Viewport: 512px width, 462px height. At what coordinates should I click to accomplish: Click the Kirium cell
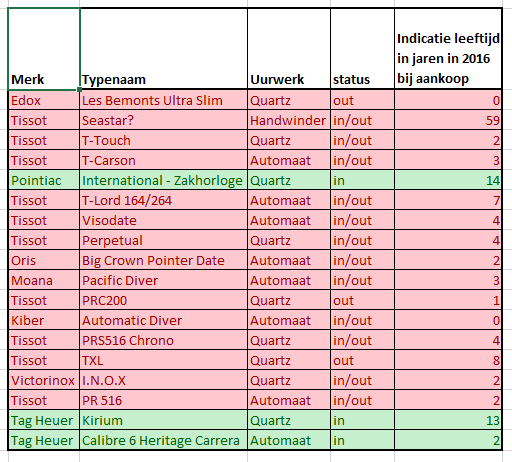pyautogui.click(x=164, y=420)
